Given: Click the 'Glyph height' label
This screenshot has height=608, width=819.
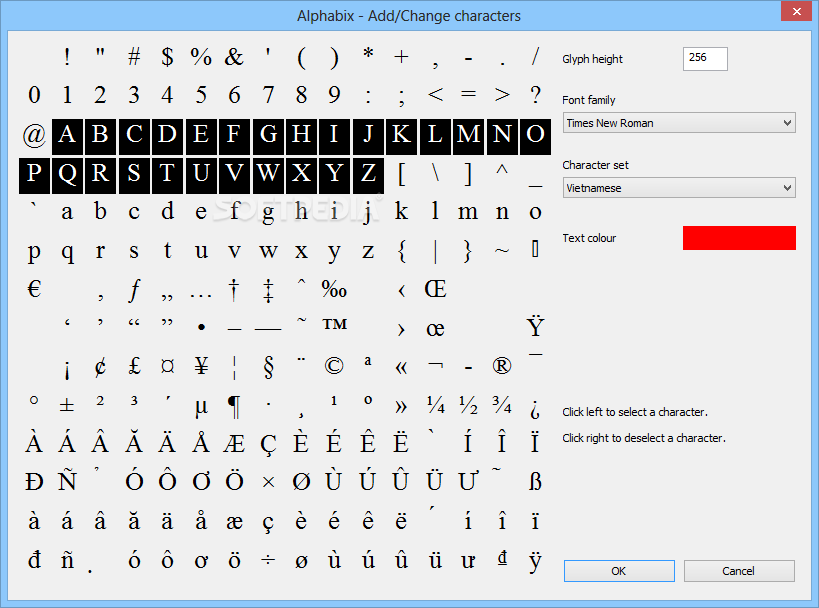Looking at the screenshot, I should pyautogui.click(x=592, y=59).
